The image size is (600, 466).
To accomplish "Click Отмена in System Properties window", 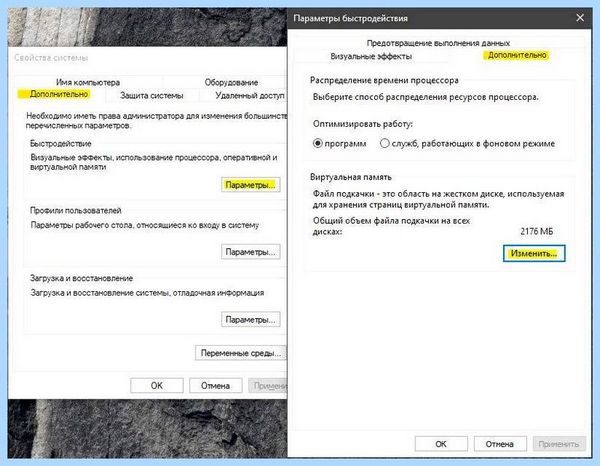I will point(215,386).
